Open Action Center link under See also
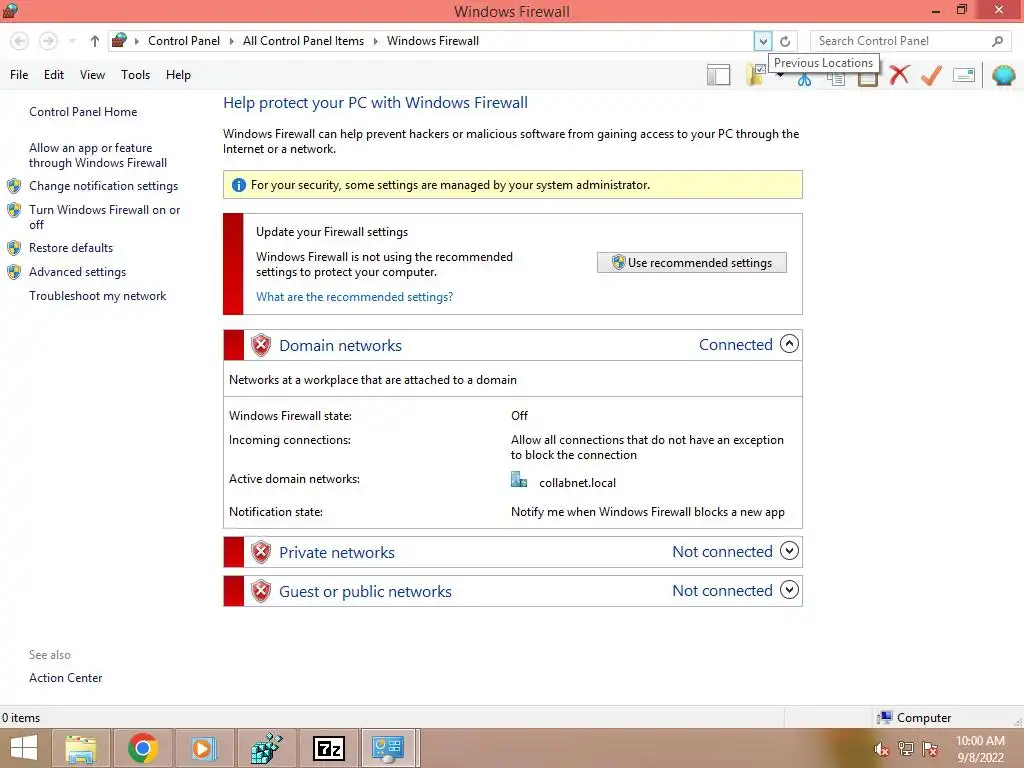1024x768 pixels. coord(65,678)
